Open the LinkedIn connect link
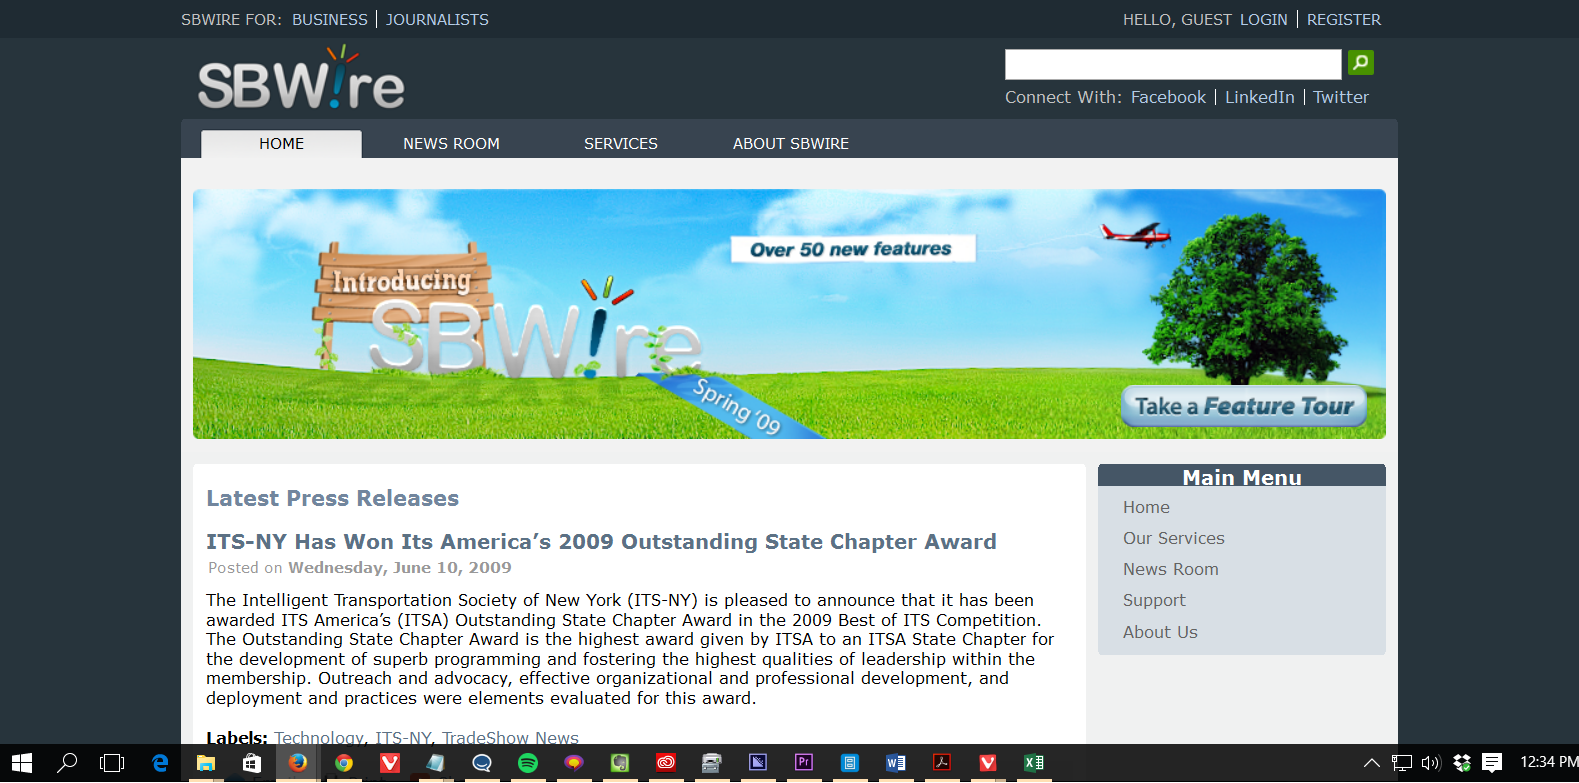 click(x=1260, y=97)
